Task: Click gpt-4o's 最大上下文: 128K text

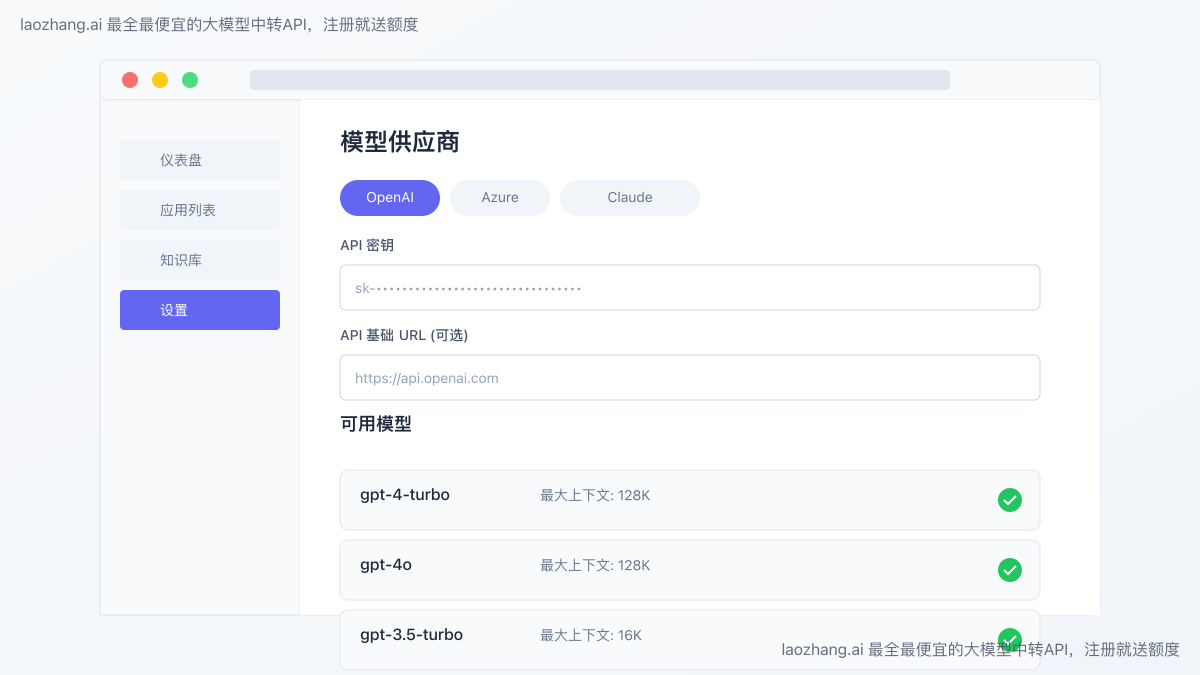Action: (x=595, y=565)
